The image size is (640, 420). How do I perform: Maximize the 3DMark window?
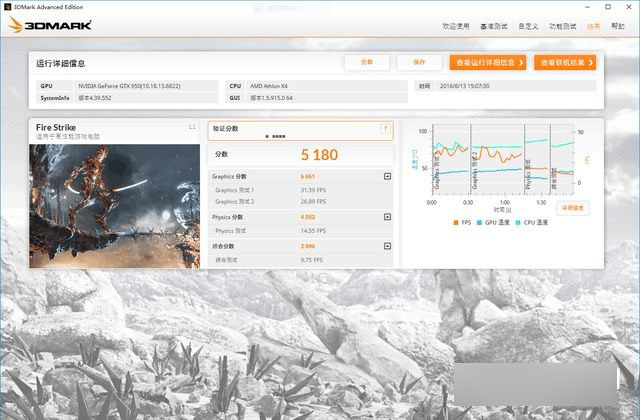click(x=608, y=7)
